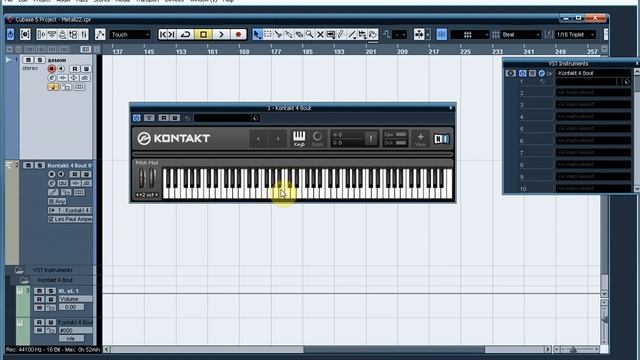Open Kontakt 4 8out slot in VST Instruments

pos(593,73)
